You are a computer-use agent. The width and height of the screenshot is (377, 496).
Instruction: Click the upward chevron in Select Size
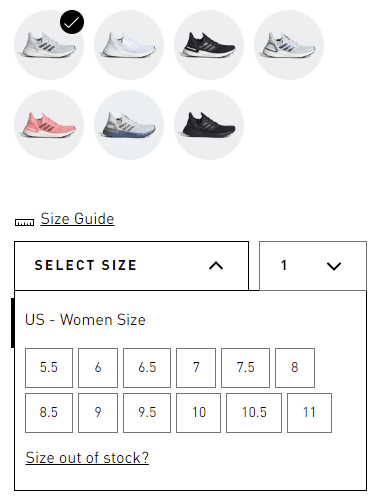[x=216, y=266]
